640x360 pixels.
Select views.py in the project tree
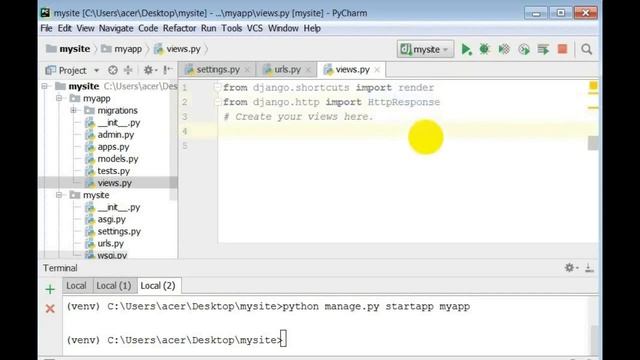pos(108,183)
